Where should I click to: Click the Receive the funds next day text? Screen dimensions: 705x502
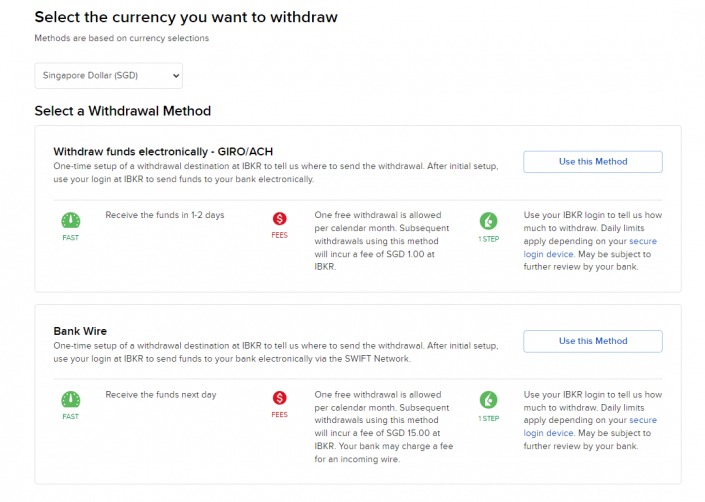[x=161, y=394]
